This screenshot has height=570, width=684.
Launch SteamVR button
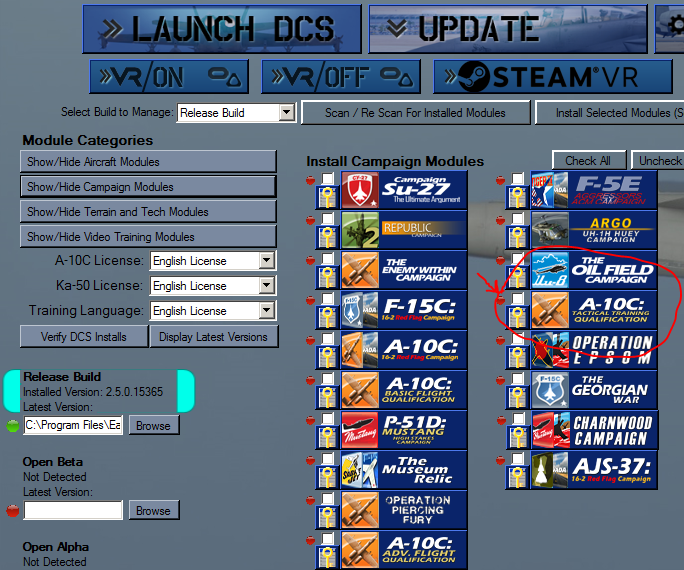[x=553, y=77]
